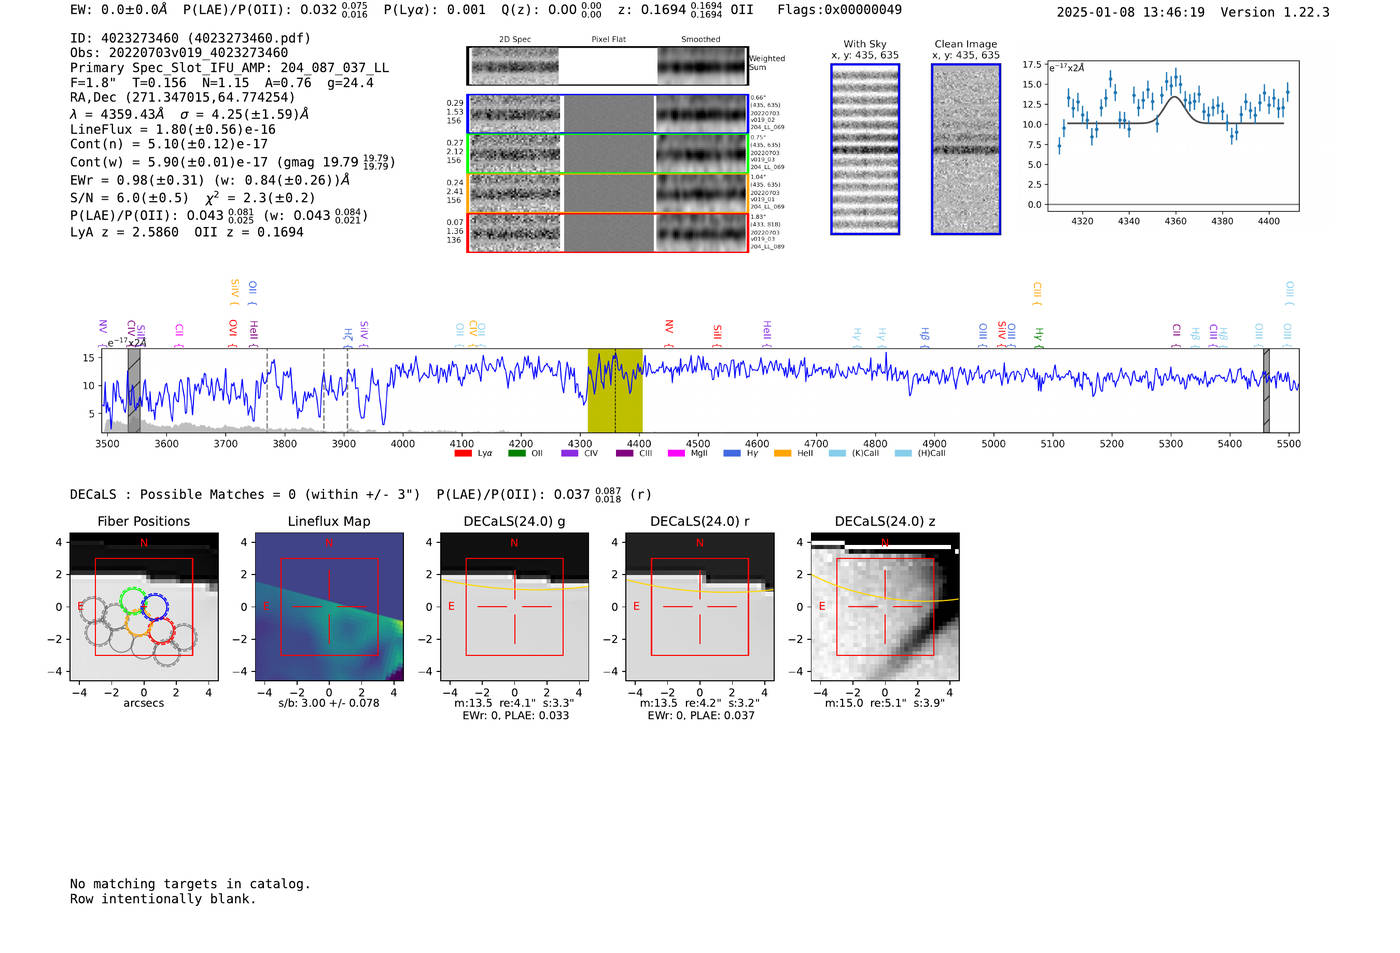Select the 'Row intentionally blank.' text
Viewport: 1400px width, 953px height.
pyautogui.click(x=163, y=899)
